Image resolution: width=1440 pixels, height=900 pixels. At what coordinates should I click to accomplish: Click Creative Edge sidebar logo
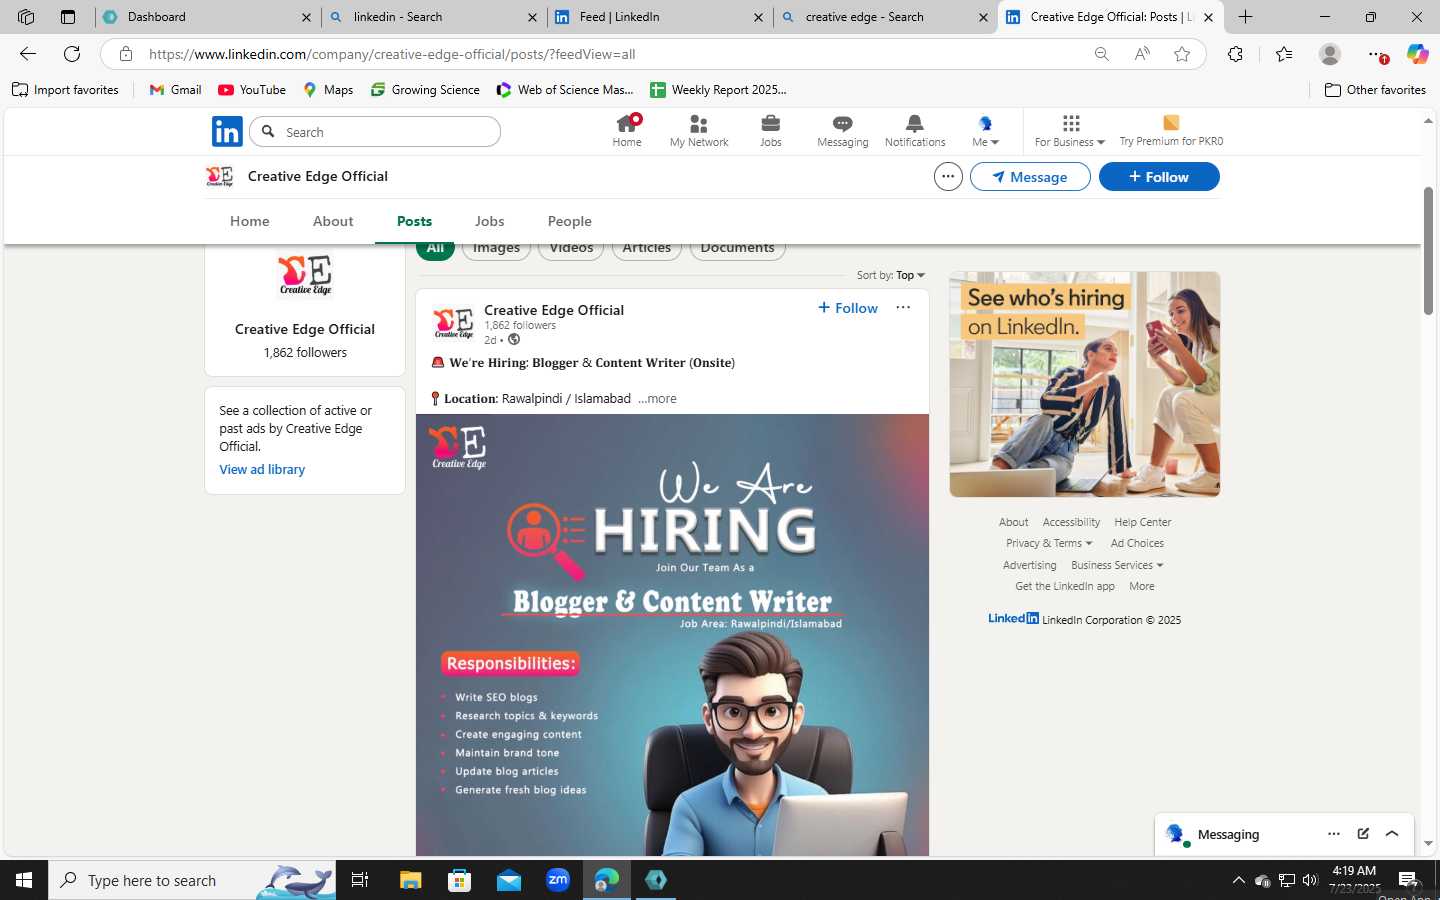pyautogui.click(x=305, y=275)
